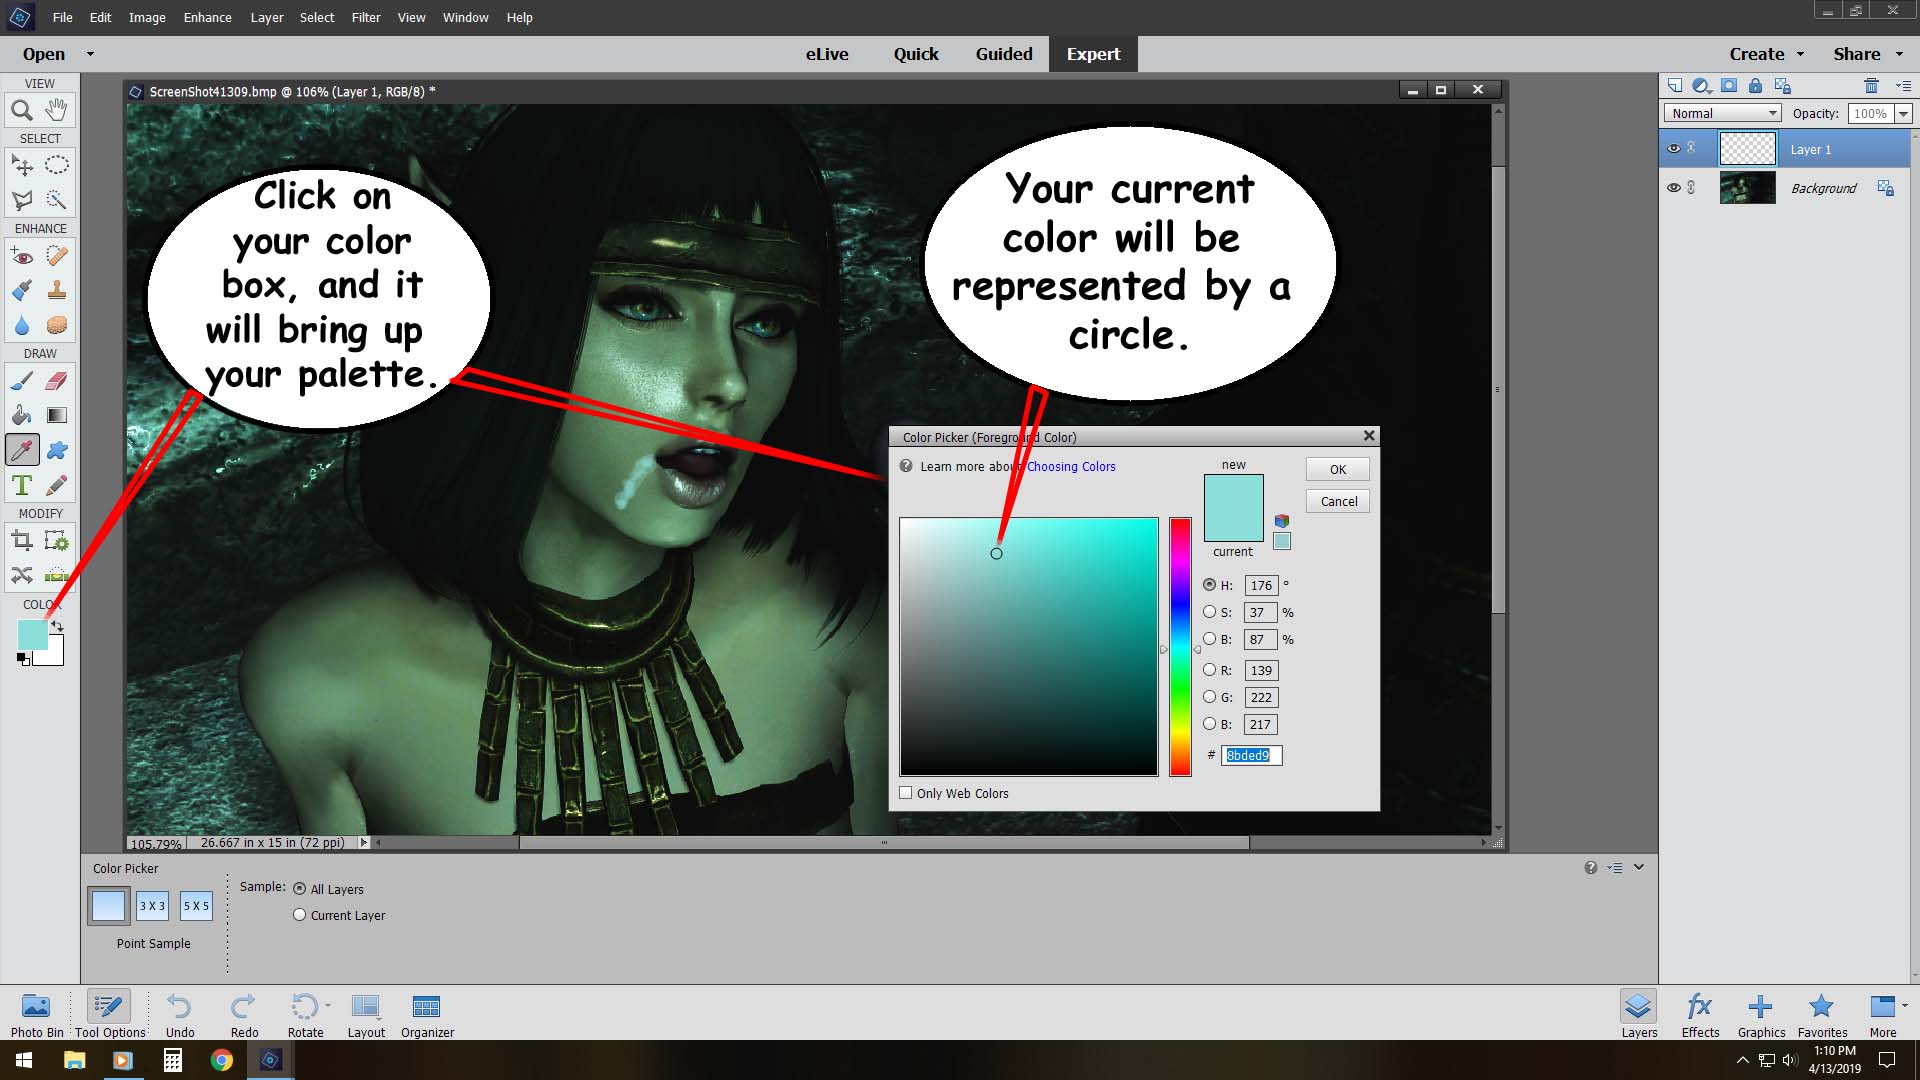Select the Color Picker eyedropper tool
The width and height of the screenshot is (1920, 1080).
(x=22, y=450)
